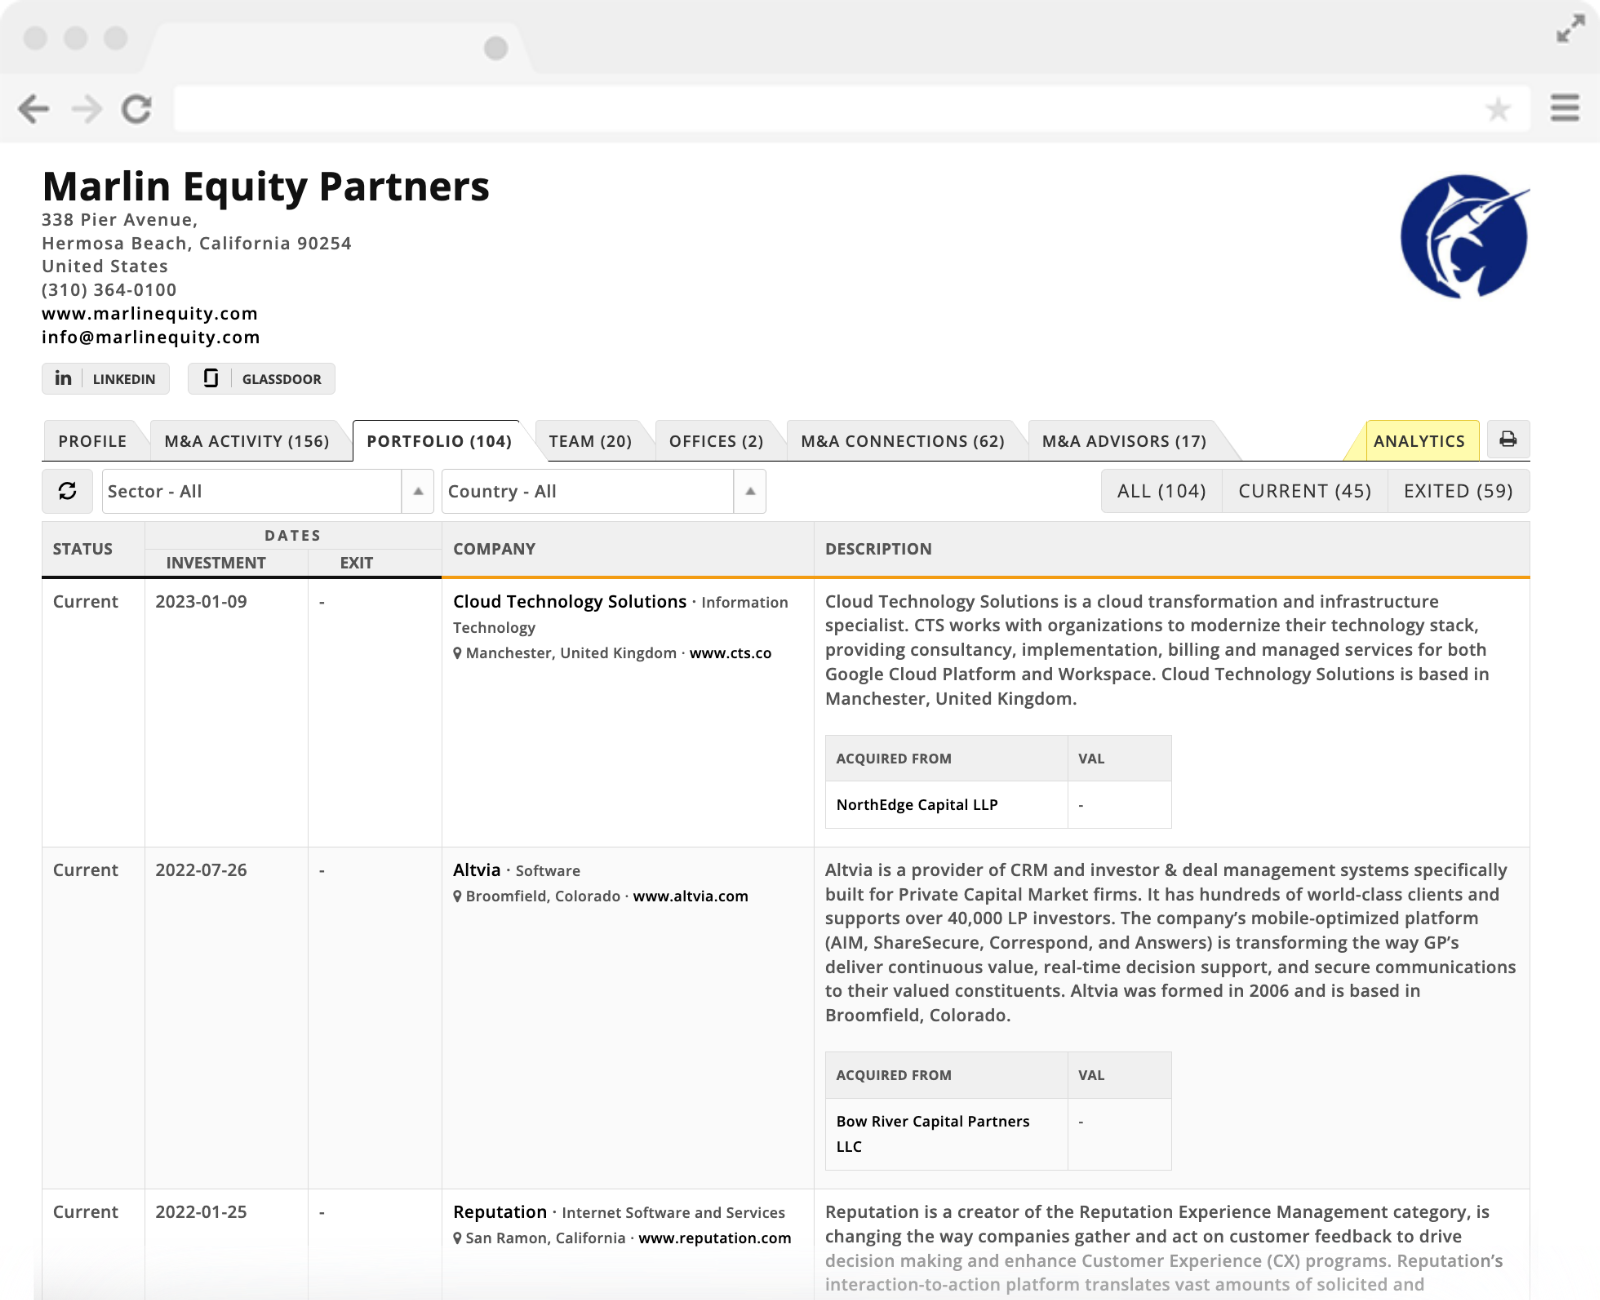Screen dimensions: 1600x1300
Task: Click inside the browser address bar
Action: click(800, 110)
